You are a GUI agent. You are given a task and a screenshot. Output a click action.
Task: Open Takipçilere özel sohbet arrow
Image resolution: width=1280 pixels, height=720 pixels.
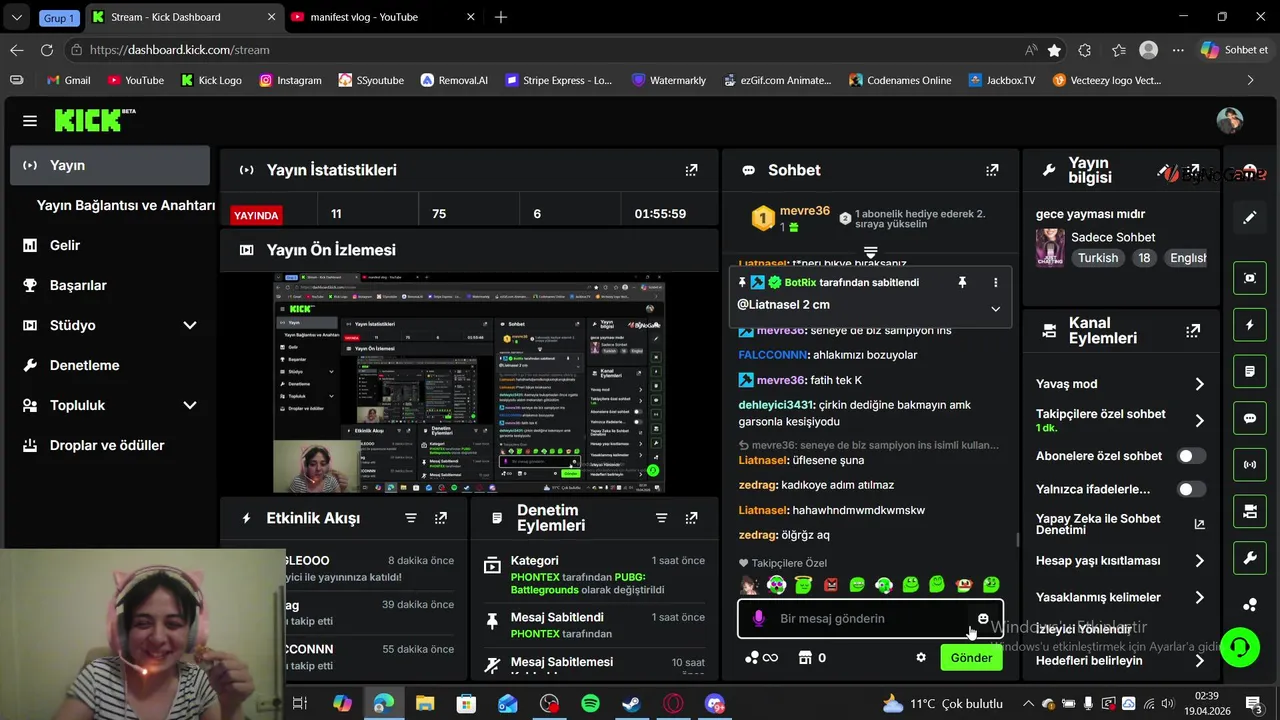[x=1199, y=420]
